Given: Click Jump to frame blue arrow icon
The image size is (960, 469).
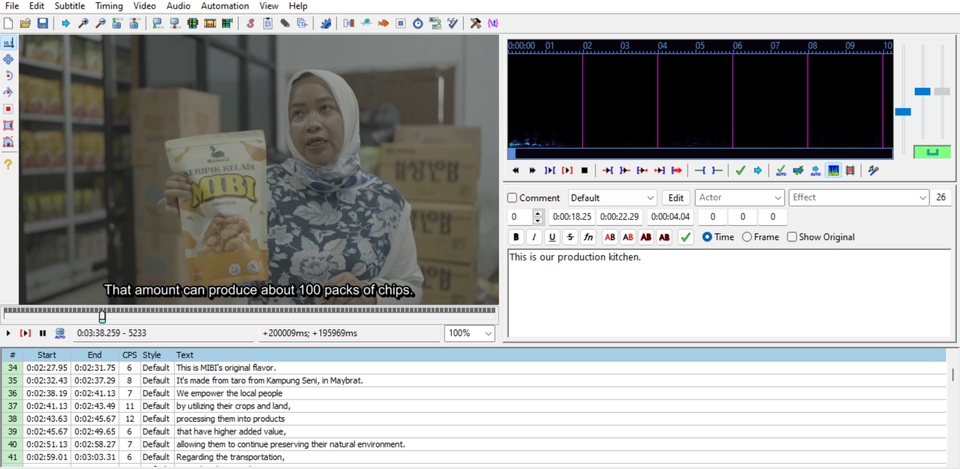Looking at the screenshot, I should (65, 23).
